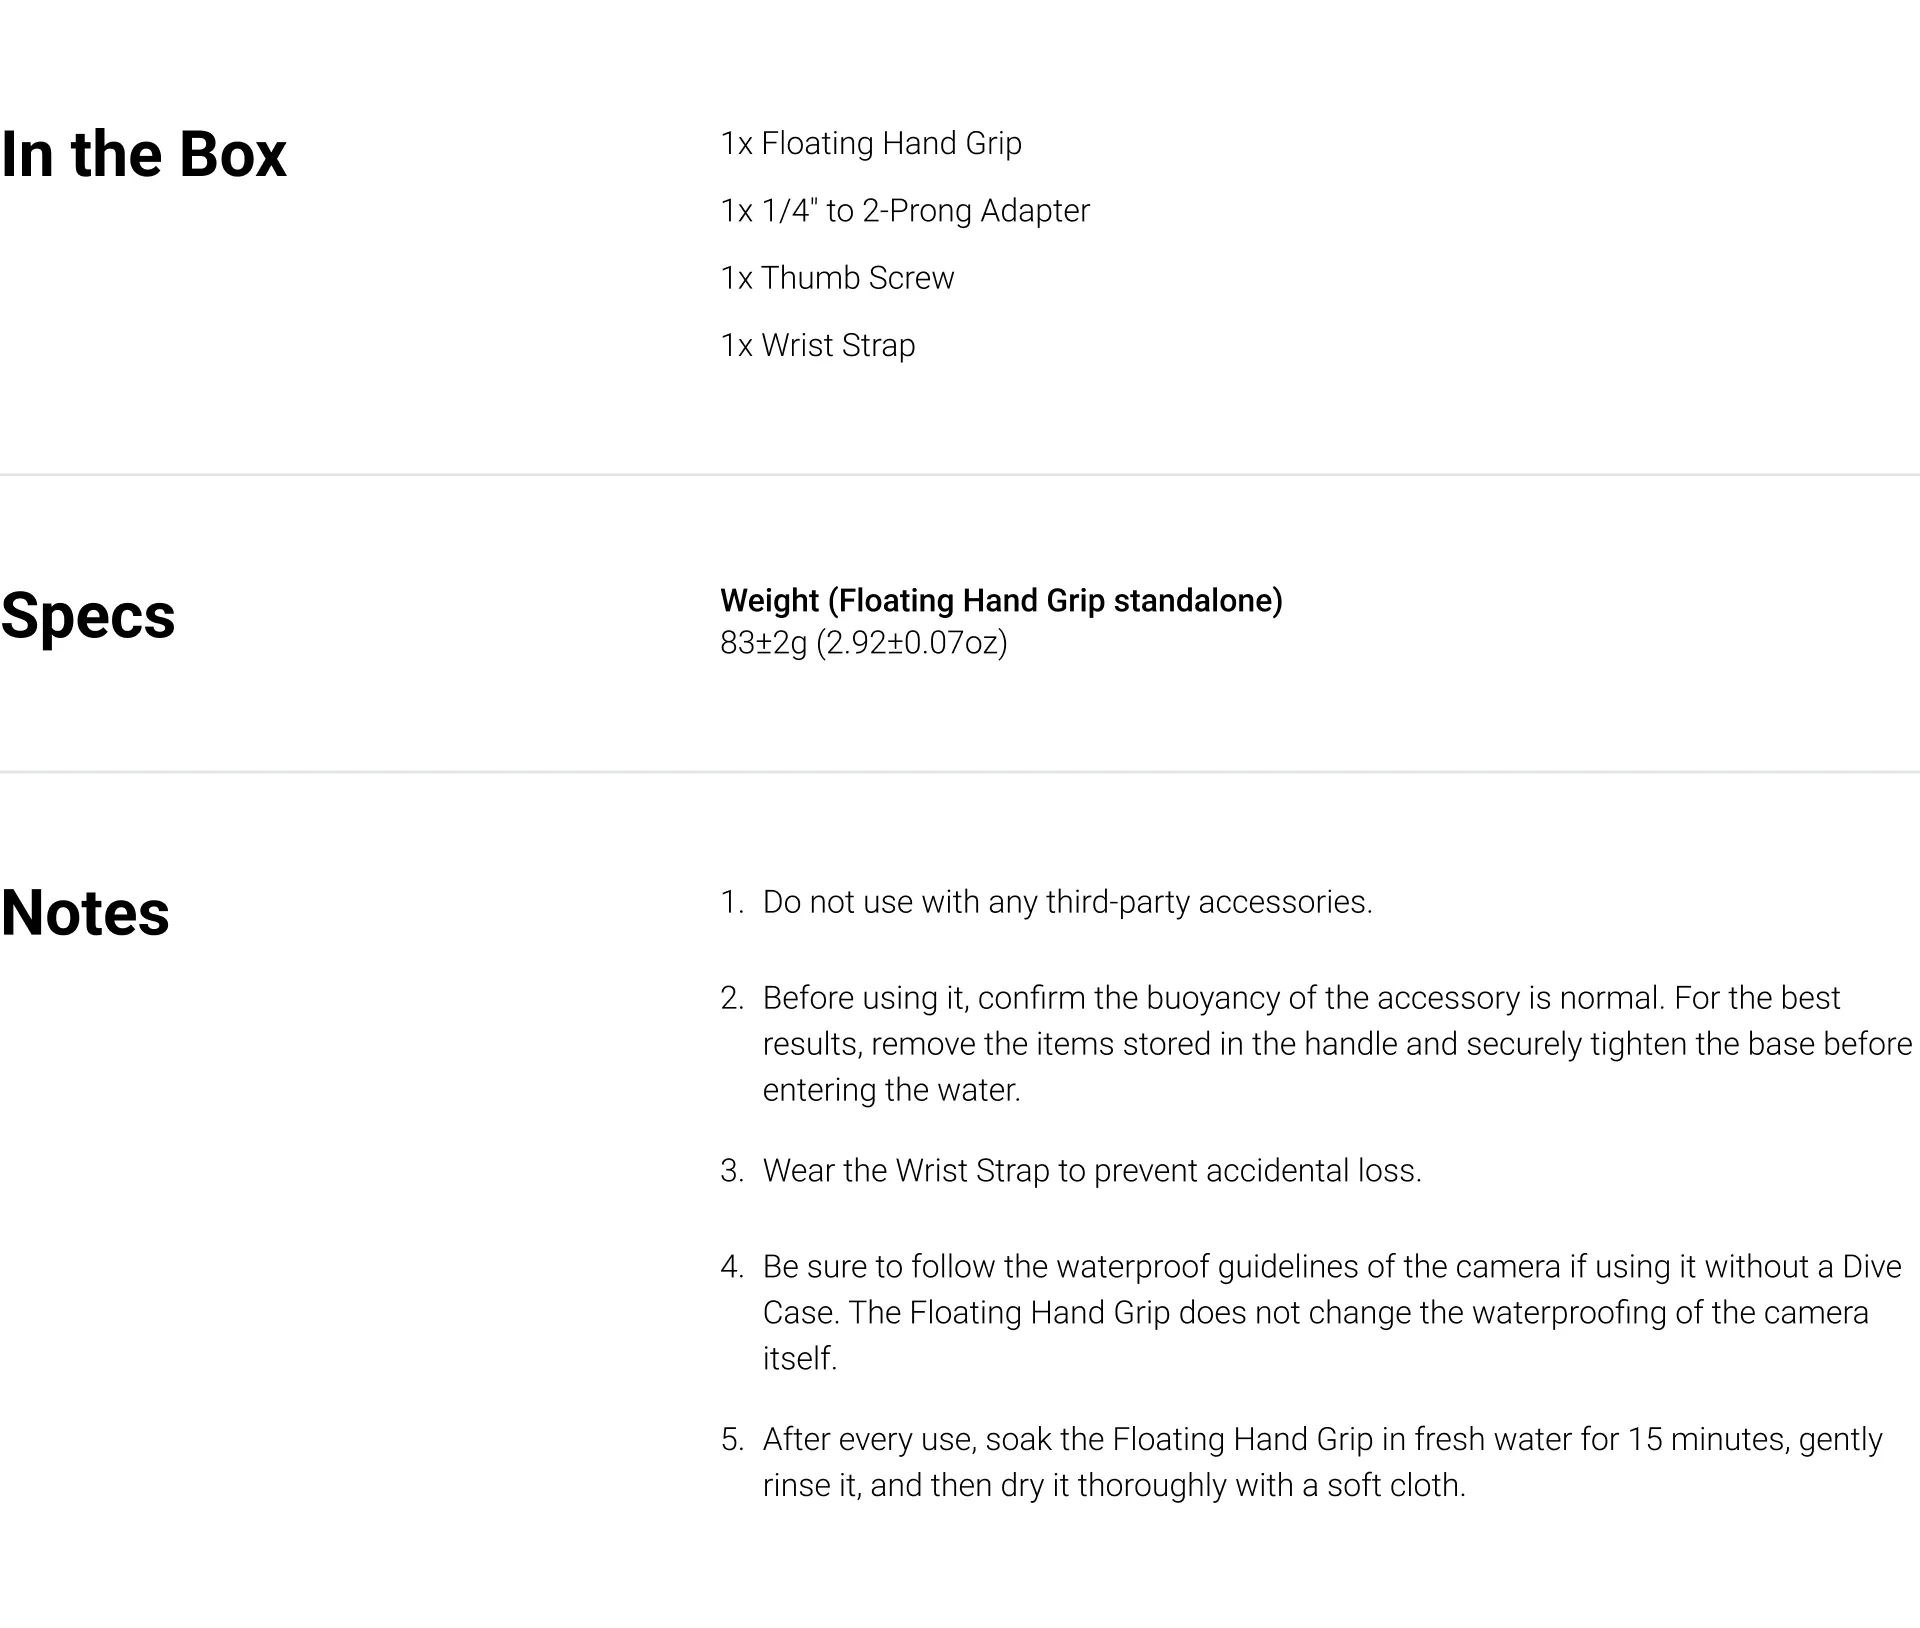The image size is (1920, 1628).
Task: Select the '1x Floating Hand Grip' item
Action: [871, 144]
